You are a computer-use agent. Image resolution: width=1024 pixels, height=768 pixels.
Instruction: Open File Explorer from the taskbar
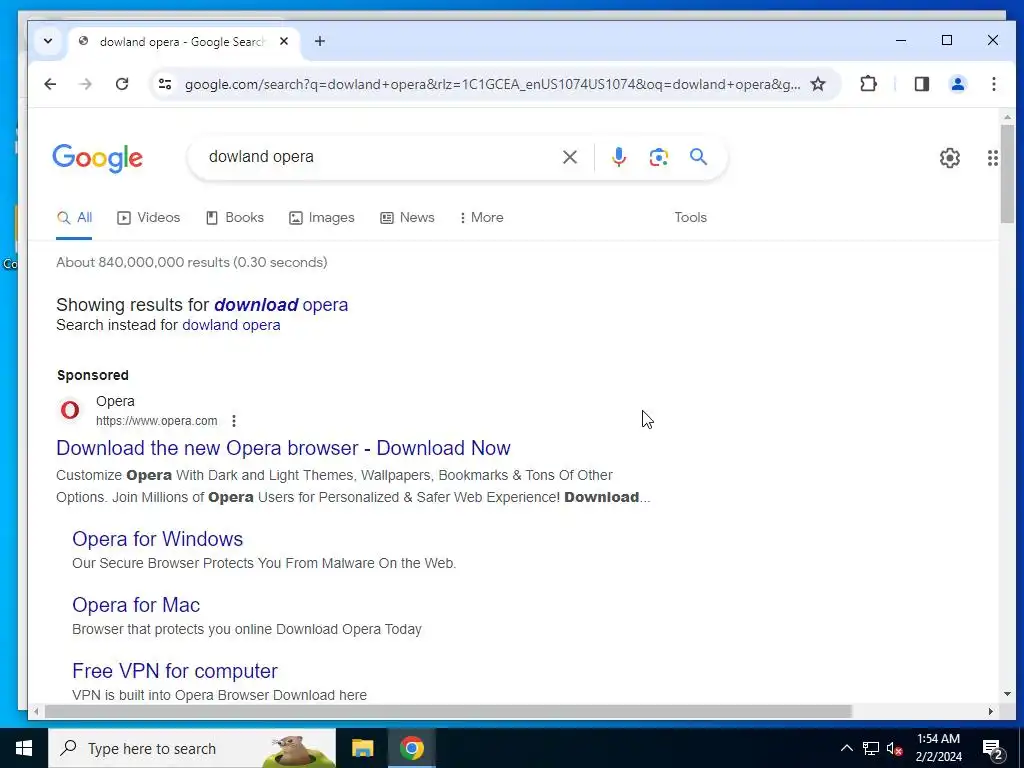pos(362,748)
